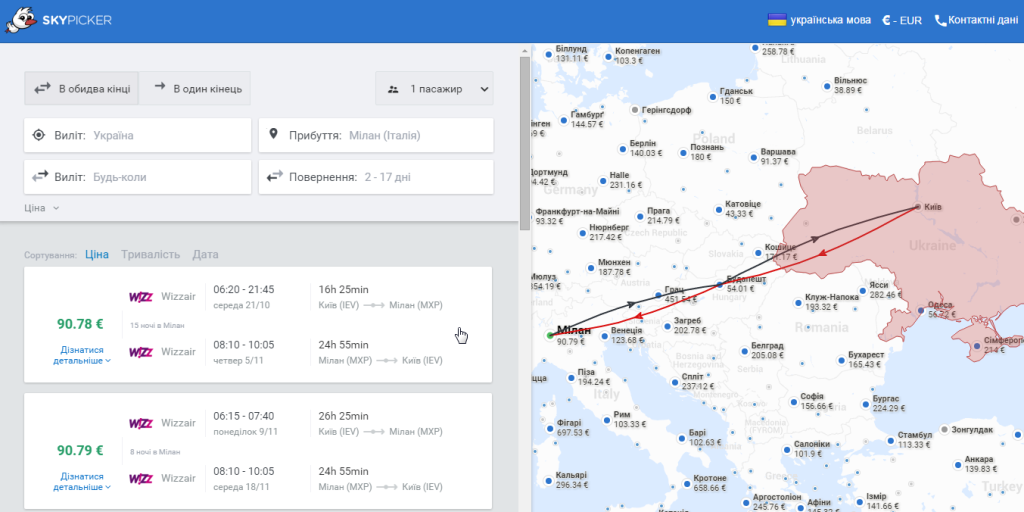
Task: Click the SKYPICKER brand name text
Action: tap(77, 20)
